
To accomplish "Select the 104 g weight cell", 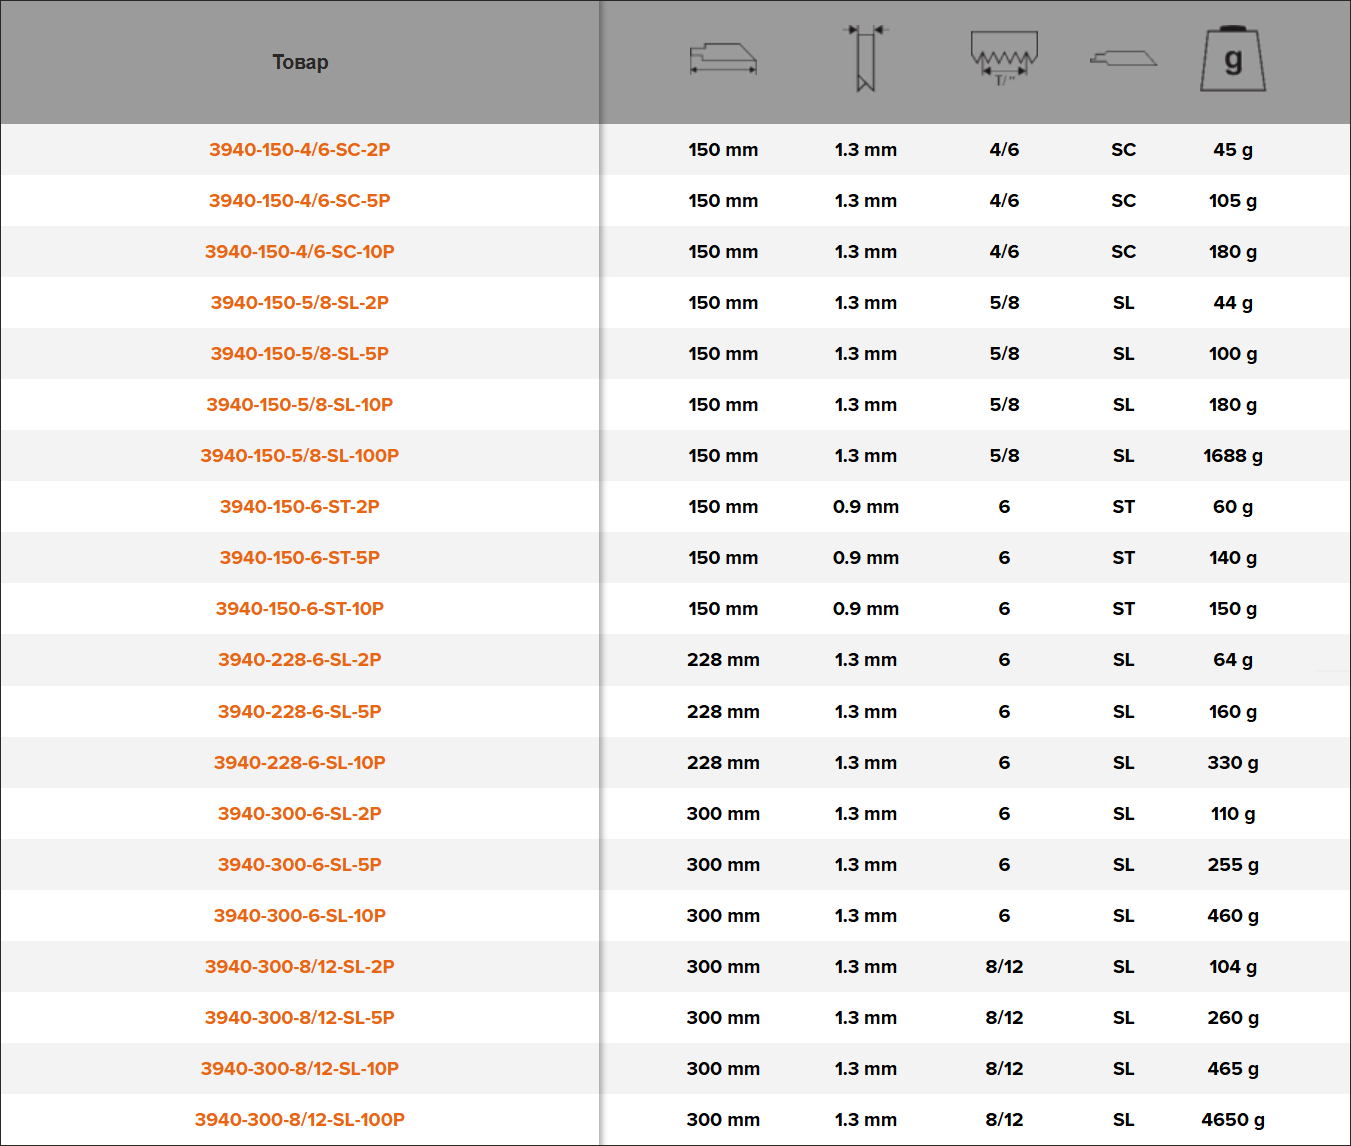I will (x=1233, y=967).
